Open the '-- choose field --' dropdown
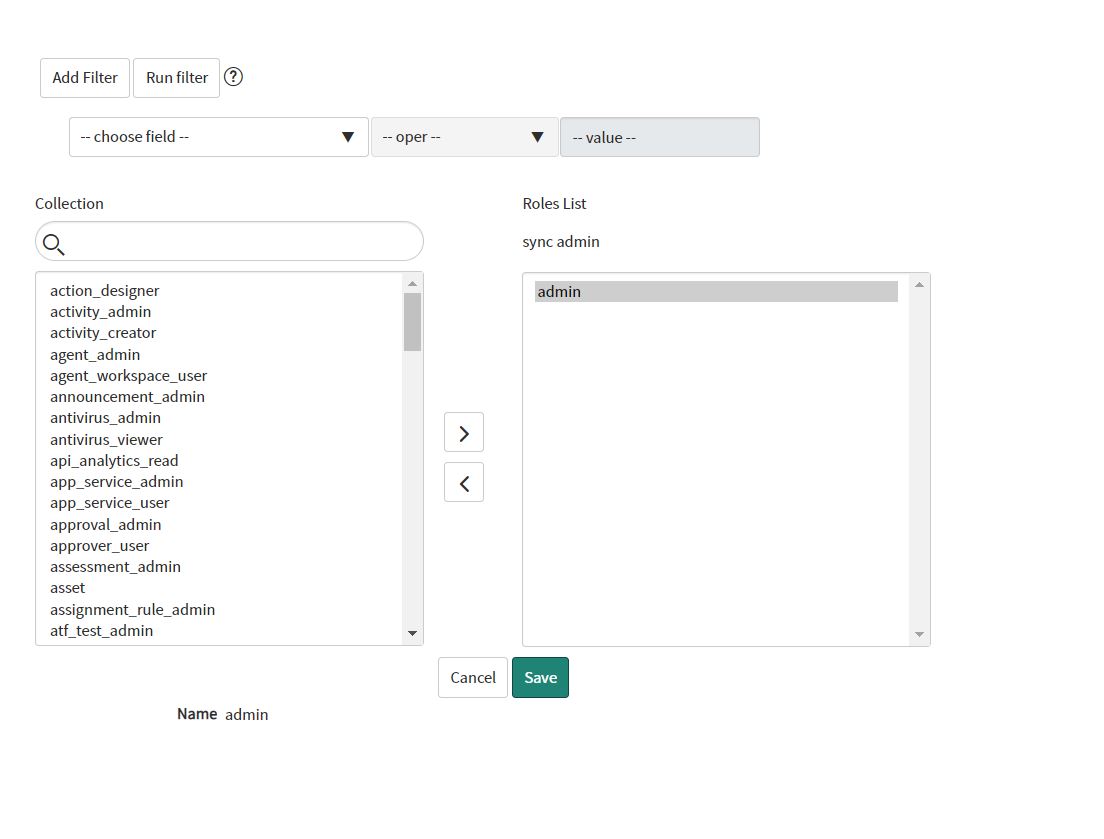Screen dimensions: 1104x839 click(218, 136)
